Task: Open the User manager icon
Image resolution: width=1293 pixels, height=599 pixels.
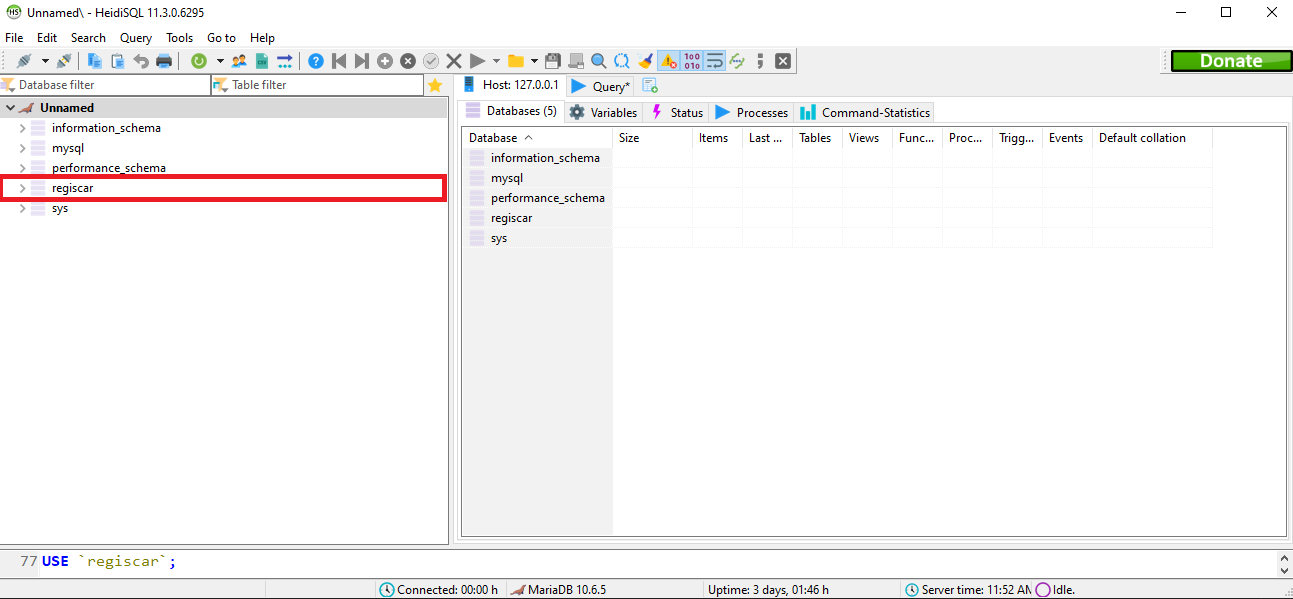Action: click(239, 61)
